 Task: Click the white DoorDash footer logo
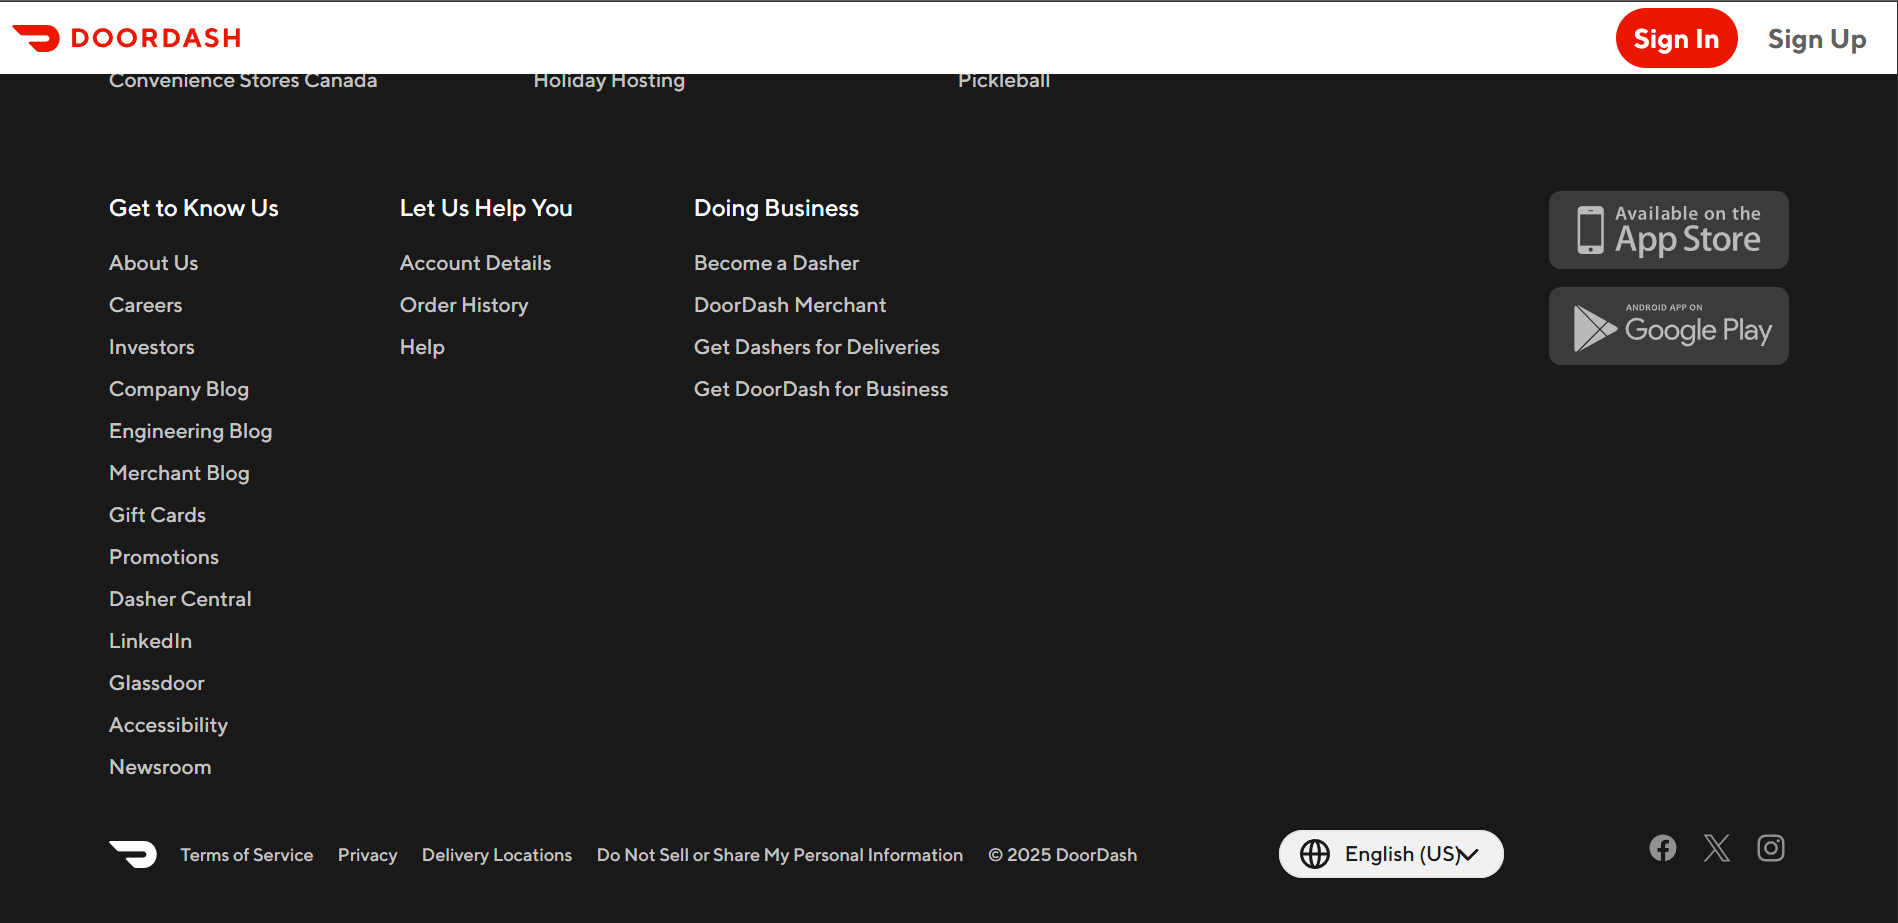pyautogui.click(x=133, y=854)
